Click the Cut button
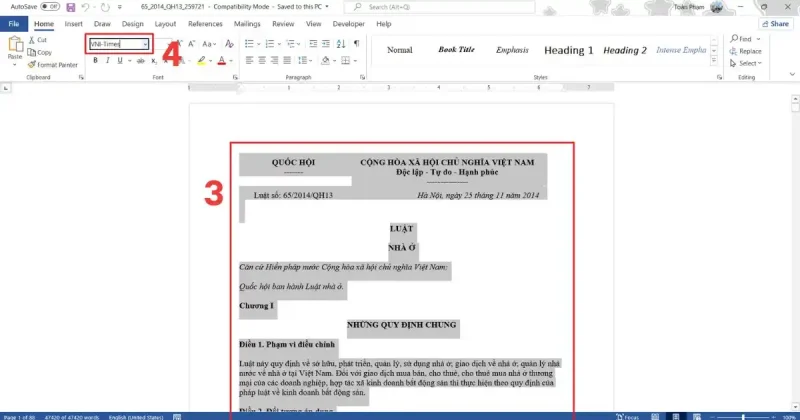The image size is (800, 420). pyautogui.click(x=37, y=40)
